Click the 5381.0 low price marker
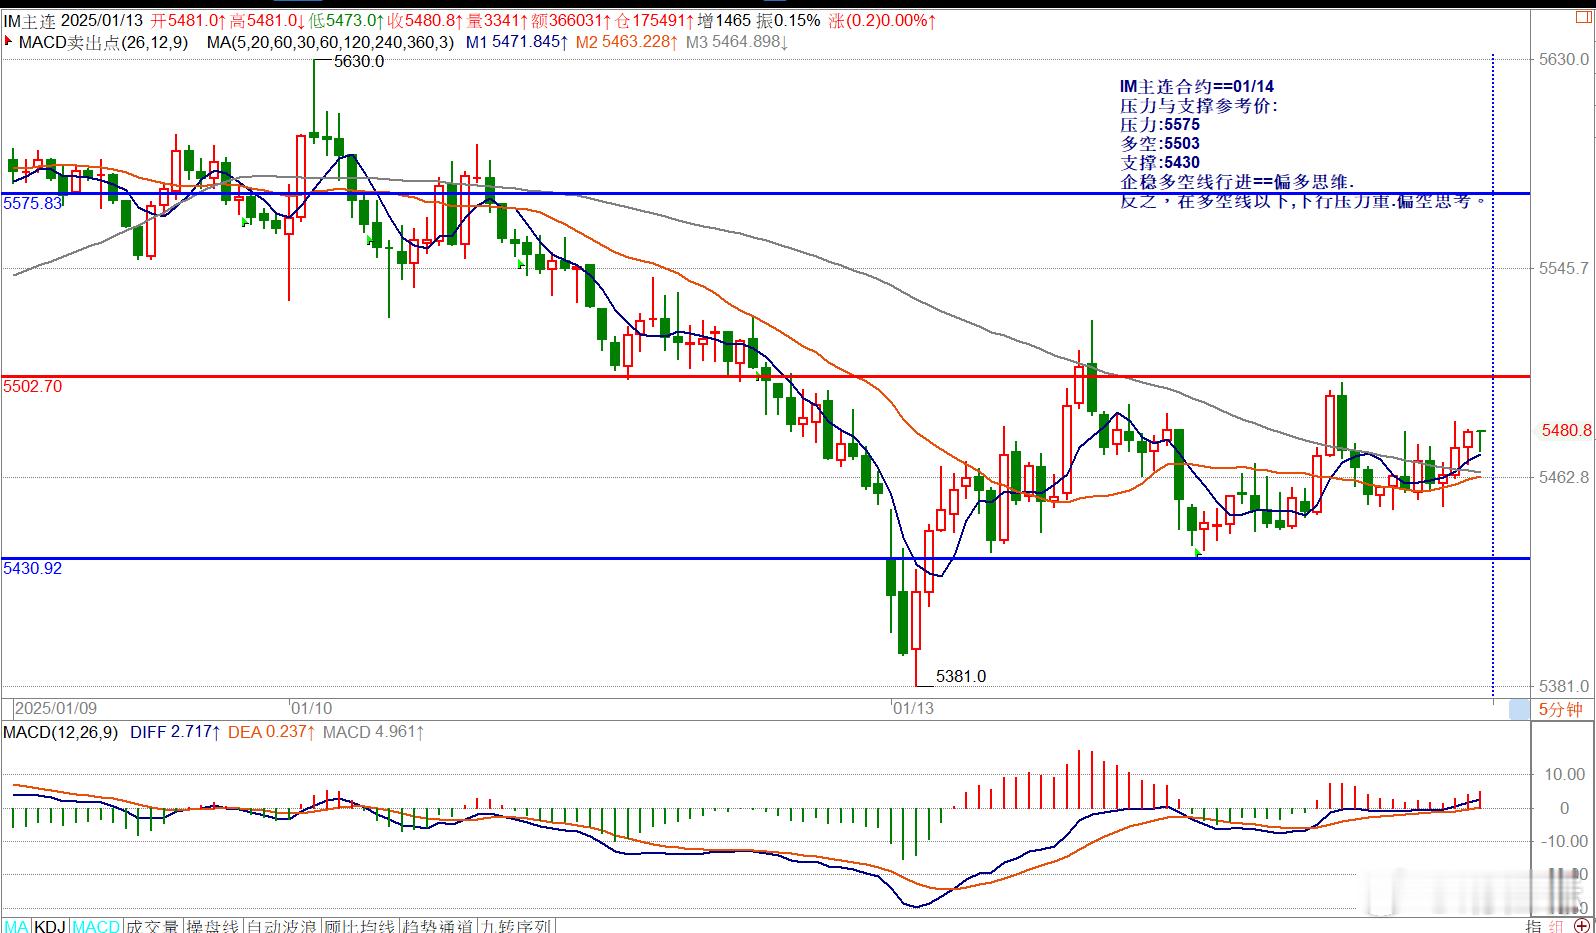Viewport: 1596px width, 933px height. point(961,676)
